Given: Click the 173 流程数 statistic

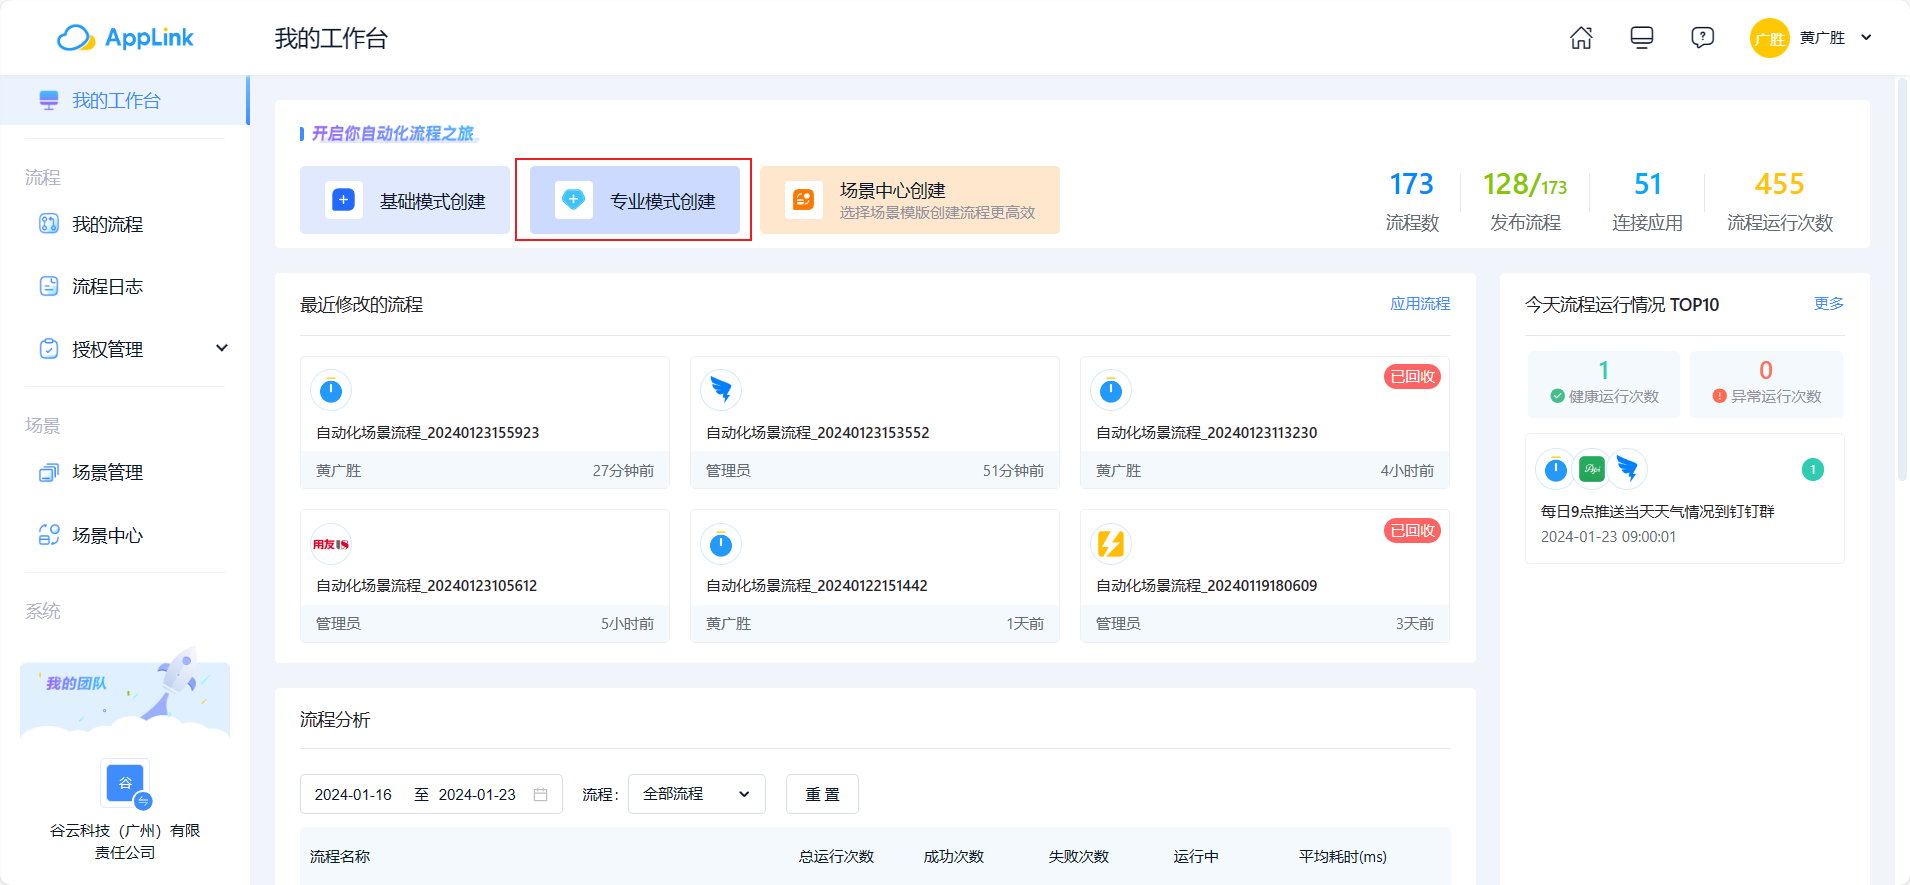Looking at the screenshot, I should point(1412,200).
